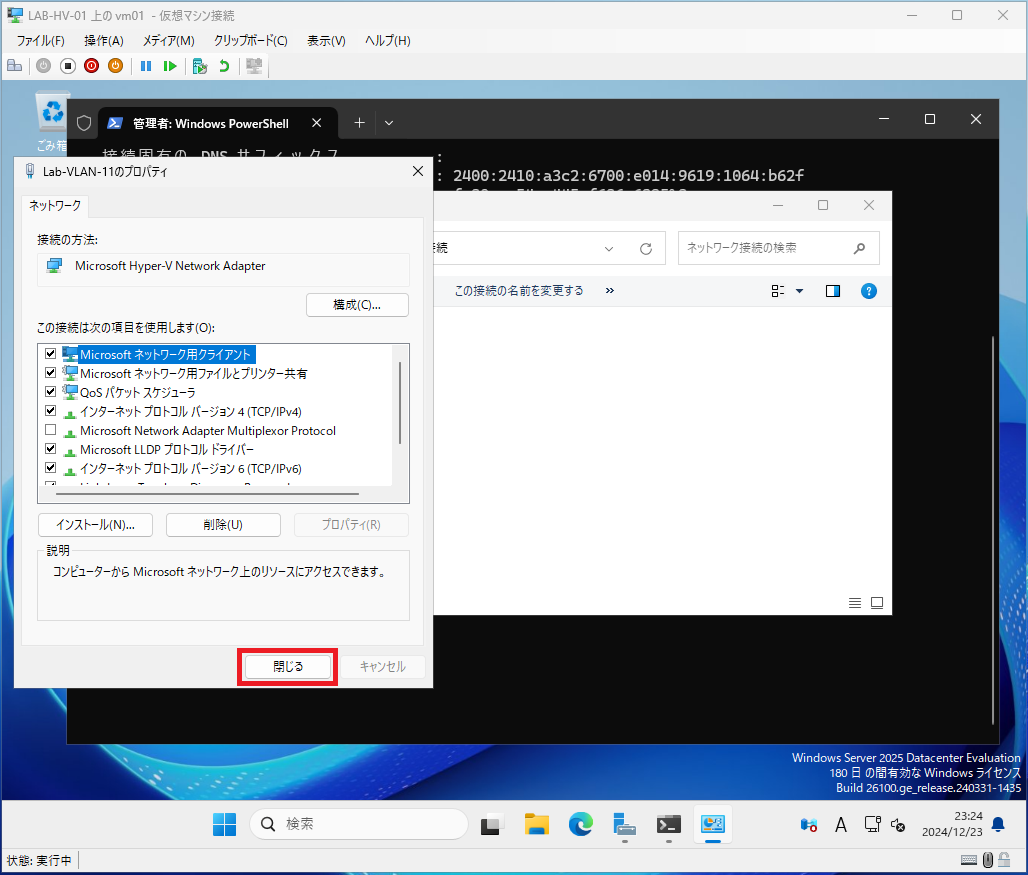Open the メディア(M) menu
Screen dimensions: 1028x875
point(169,41)
